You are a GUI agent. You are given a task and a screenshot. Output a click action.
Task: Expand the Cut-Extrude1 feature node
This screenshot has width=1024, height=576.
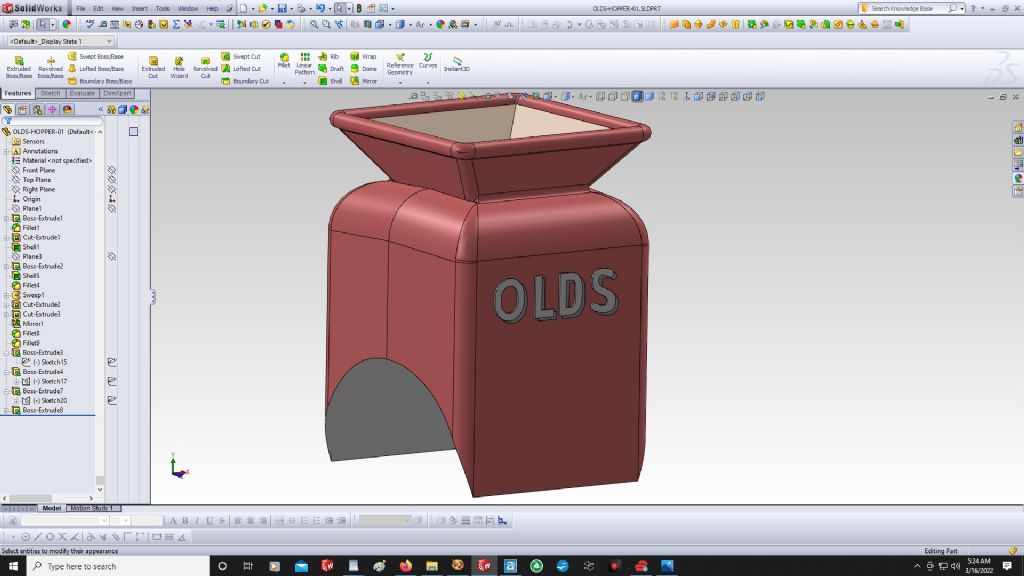[x=7, y=238]
